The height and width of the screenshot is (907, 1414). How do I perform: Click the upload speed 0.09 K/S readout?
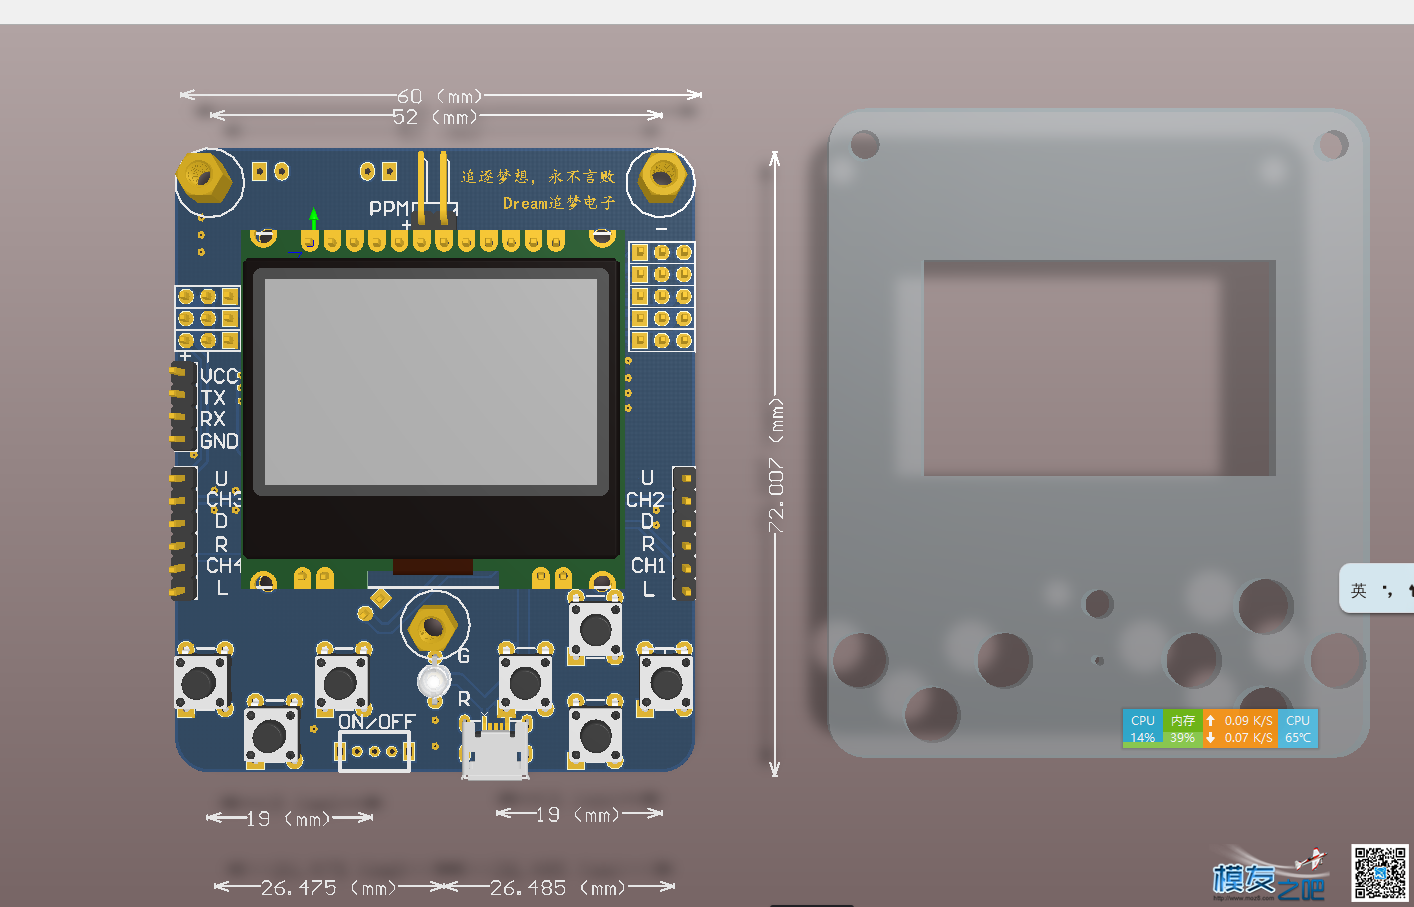point(1240,720)
